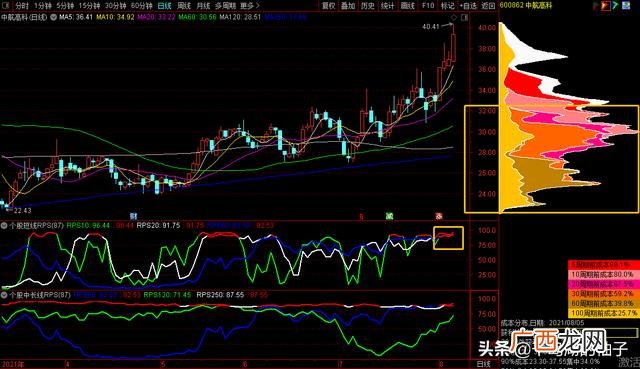This screenshot has width=640, height=369.
Task: Click the green arrow icon at top right
Action: [615, 6]
